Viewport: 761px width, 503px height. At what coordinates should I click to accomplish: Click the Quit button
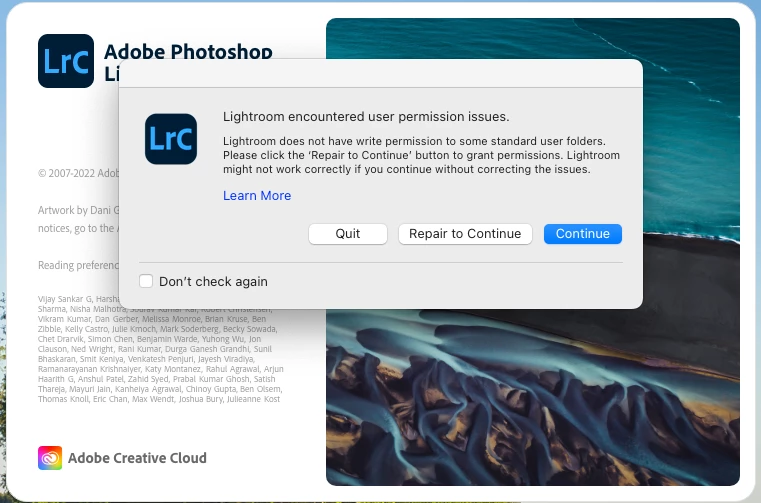click(x=347, y=234)
